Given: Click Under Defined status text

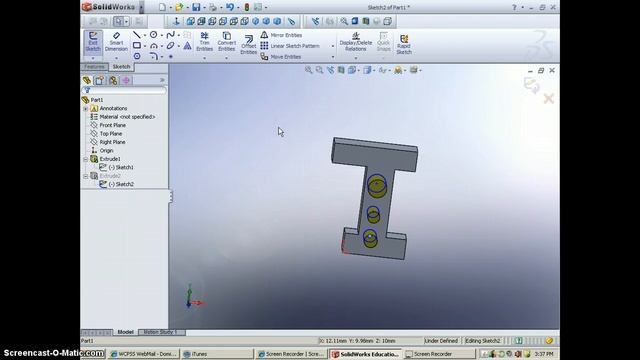Looking at the screenshot, I should 441,340.
